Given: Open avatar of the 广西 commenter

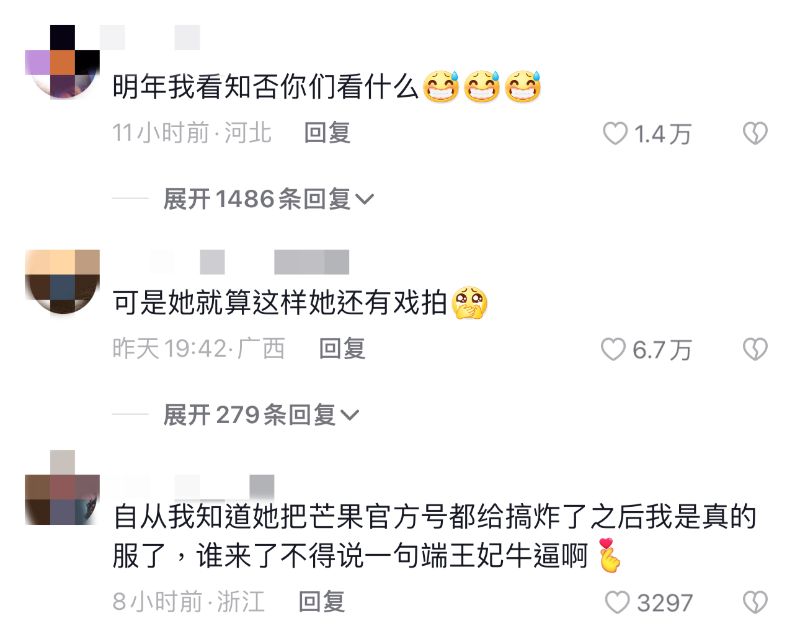Looking at the screenshot, I should pos(62,282).
